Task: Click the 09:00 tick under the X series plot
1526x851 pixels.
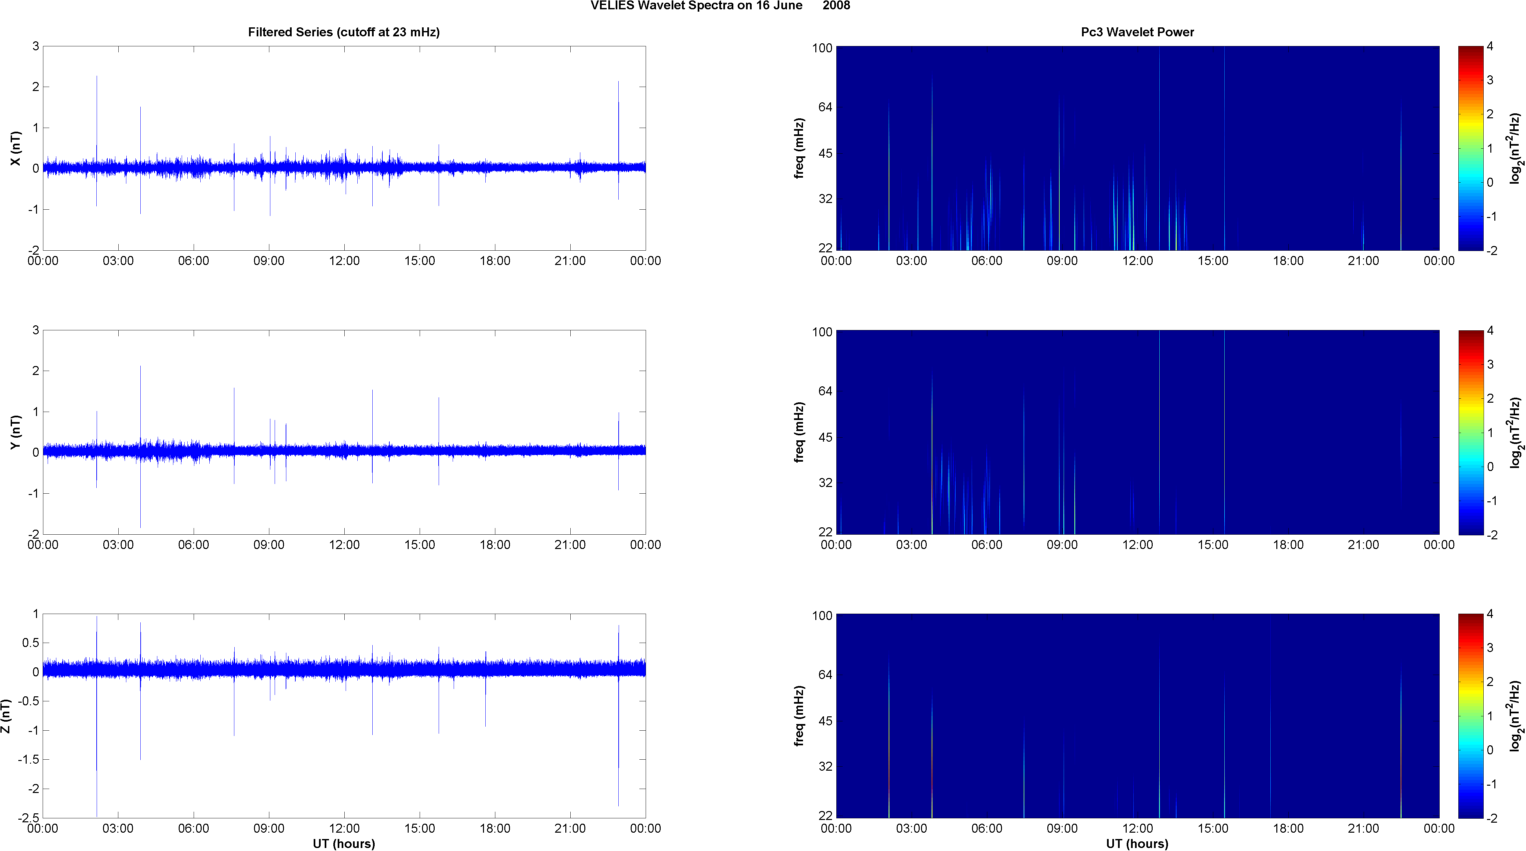Action: 269,261
